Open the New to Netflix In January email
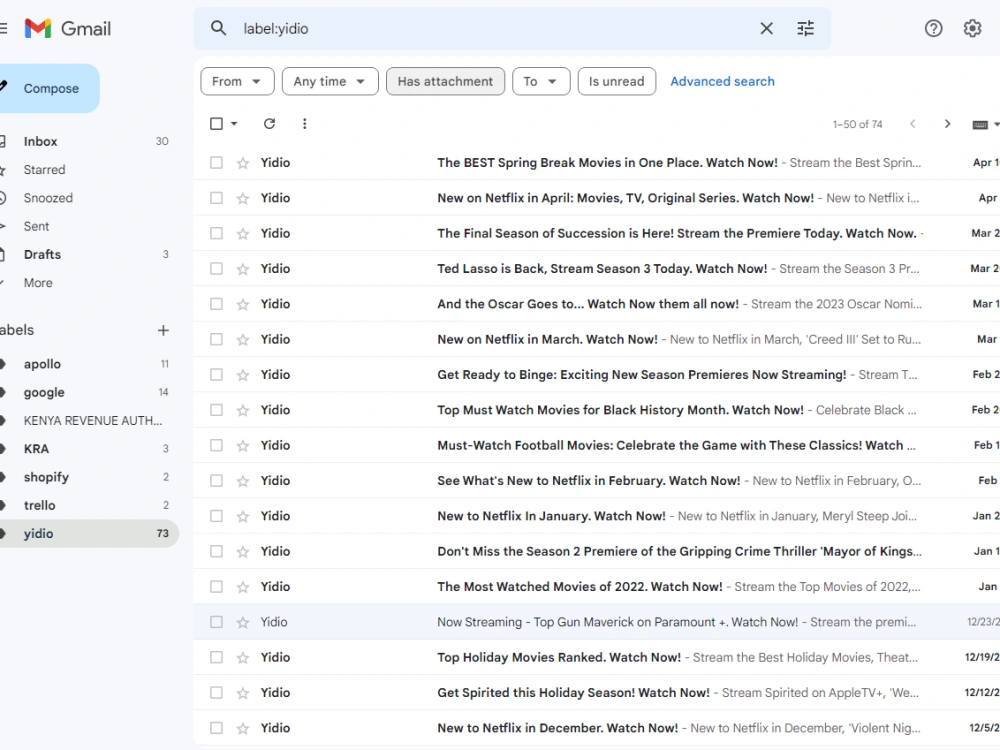Screen dimensions: 1000x750 tap(596, 516)
